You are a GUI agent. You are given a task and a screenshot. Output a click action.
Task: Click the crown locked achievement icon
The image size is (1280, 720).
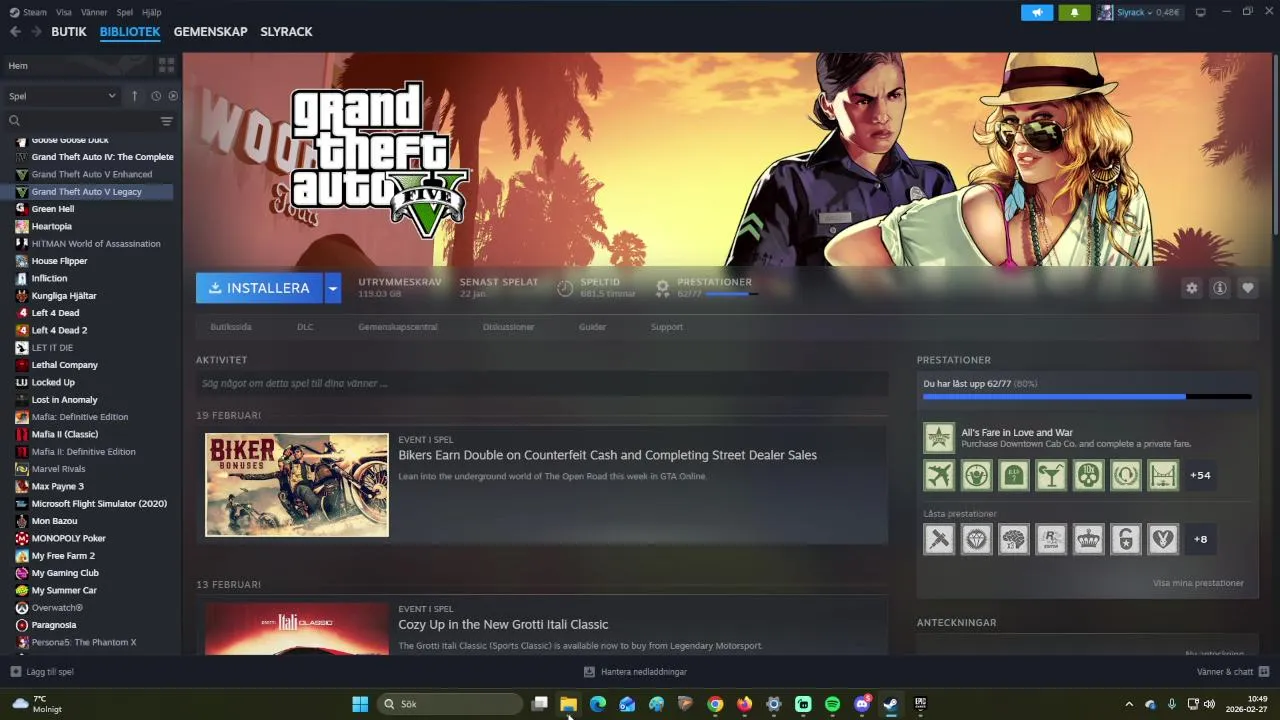[x=1088, y=539]
